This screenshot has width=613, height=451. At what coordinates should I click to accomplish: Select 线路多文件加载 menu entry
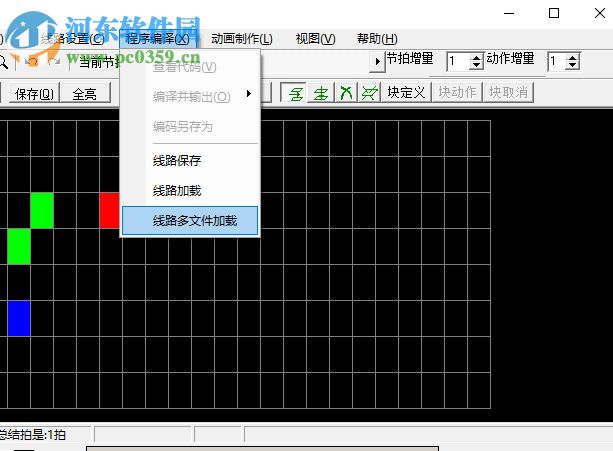click(x=190, y=221)
